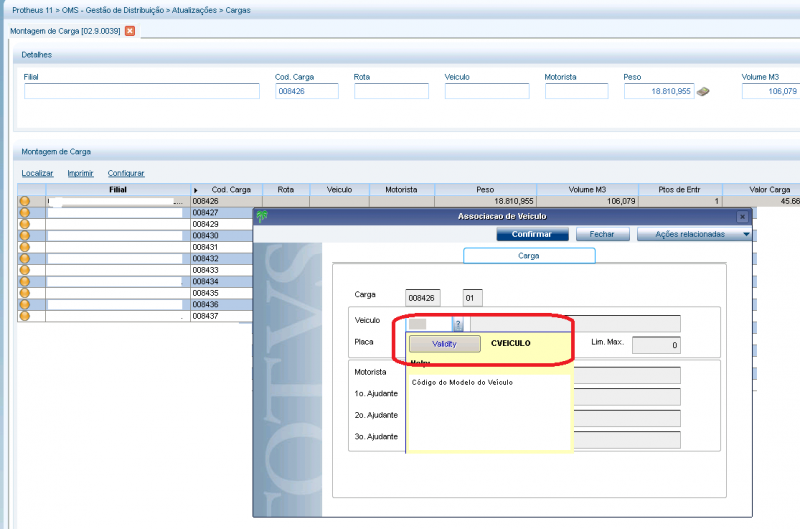Click the orange status icon for row 008436
Viewport: 800px width, 529px height.
24,305
